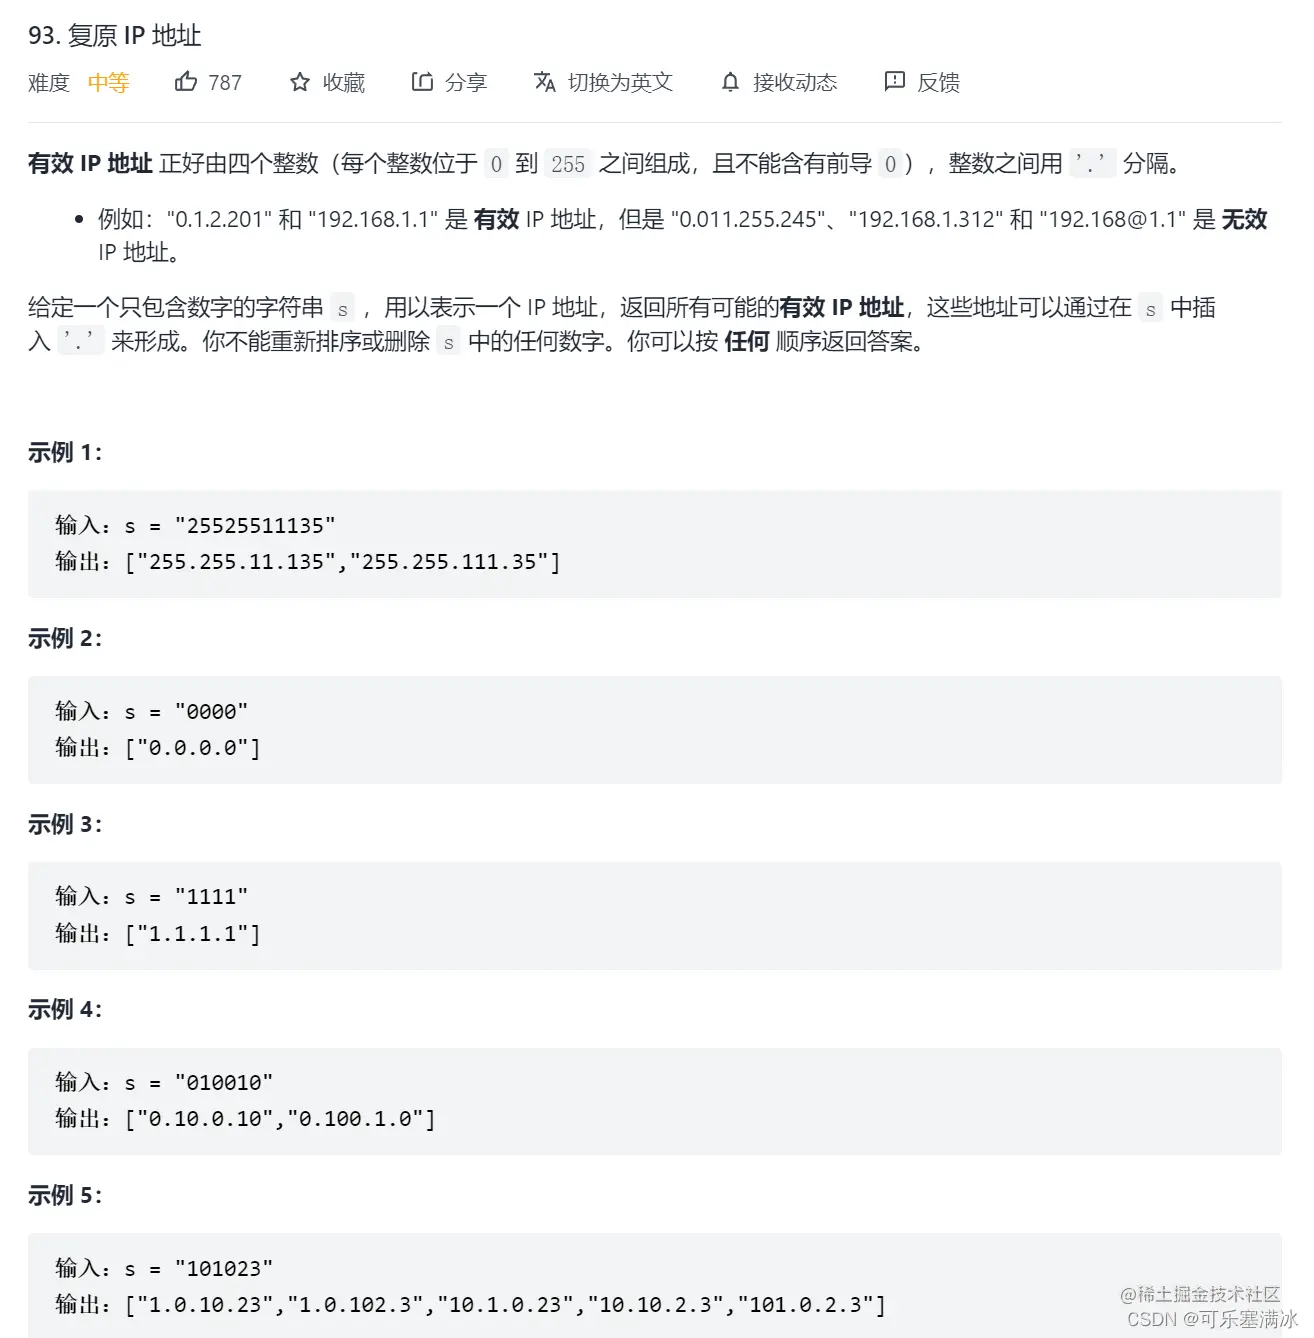
Task: Open the 反馈 feedback icon
Action: 895,82
